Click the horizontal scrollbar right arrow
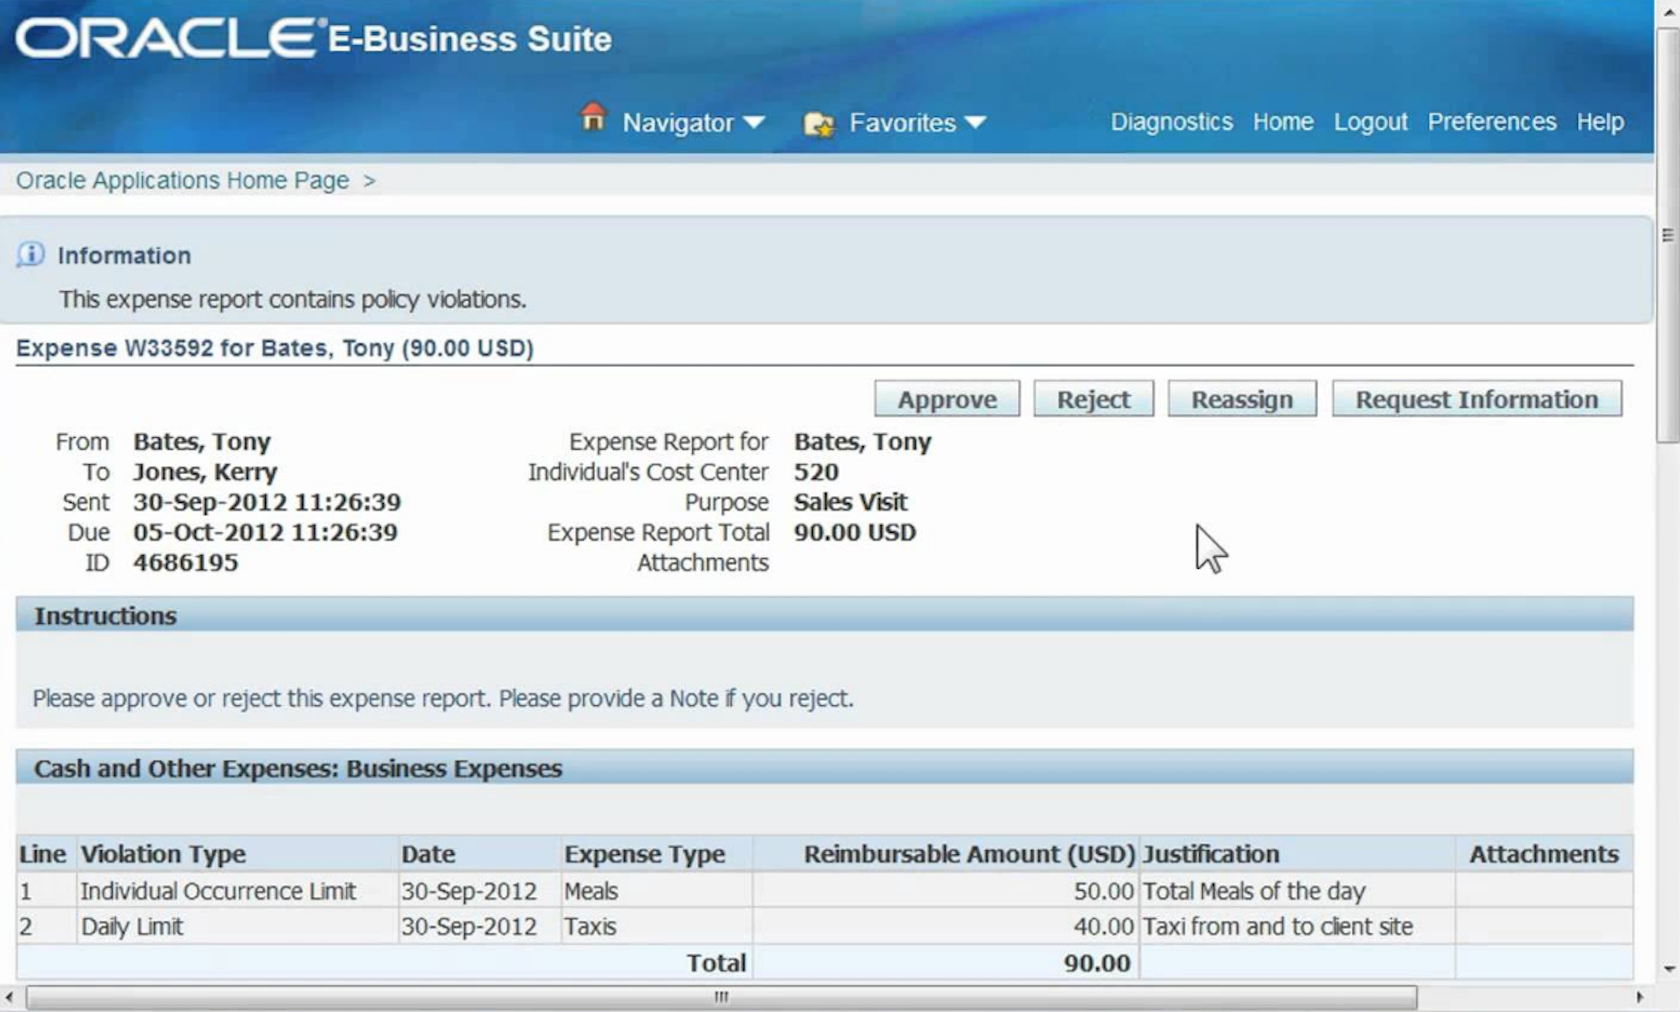1680x1012 pixels. coord(1639,997)
